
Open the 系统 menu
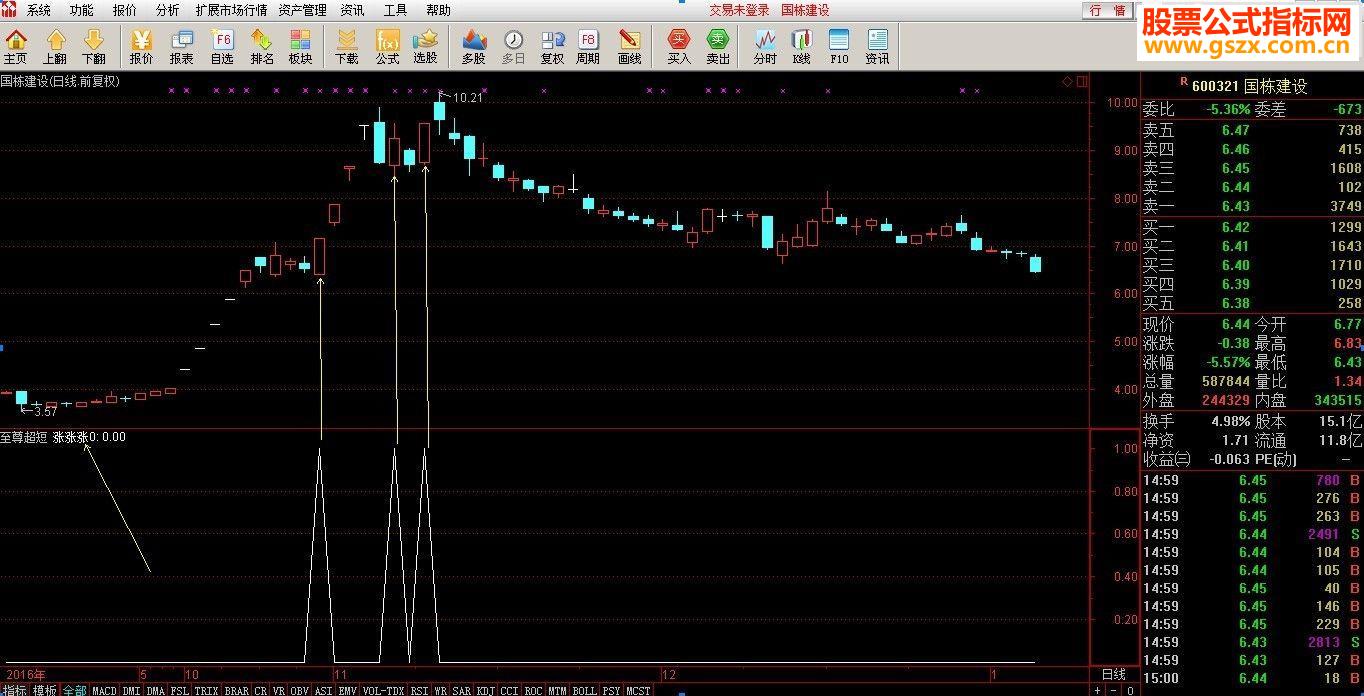(39, 10)
